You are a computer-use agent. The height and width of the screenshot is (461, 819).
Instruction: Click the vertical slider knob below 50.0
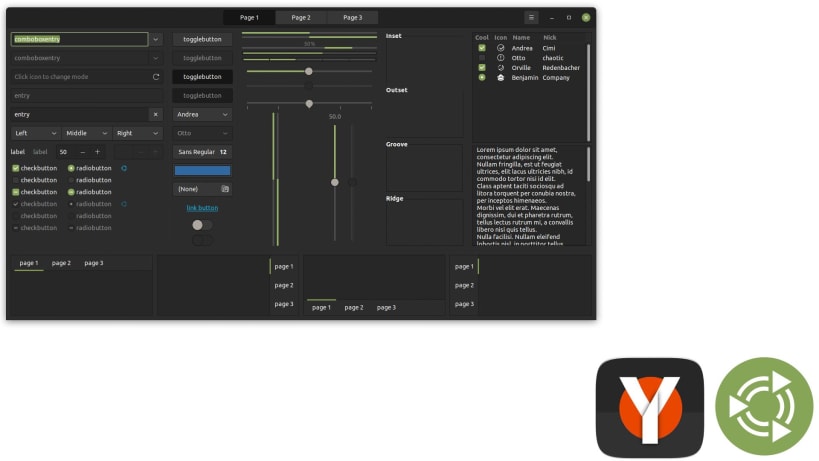[335, 182]
